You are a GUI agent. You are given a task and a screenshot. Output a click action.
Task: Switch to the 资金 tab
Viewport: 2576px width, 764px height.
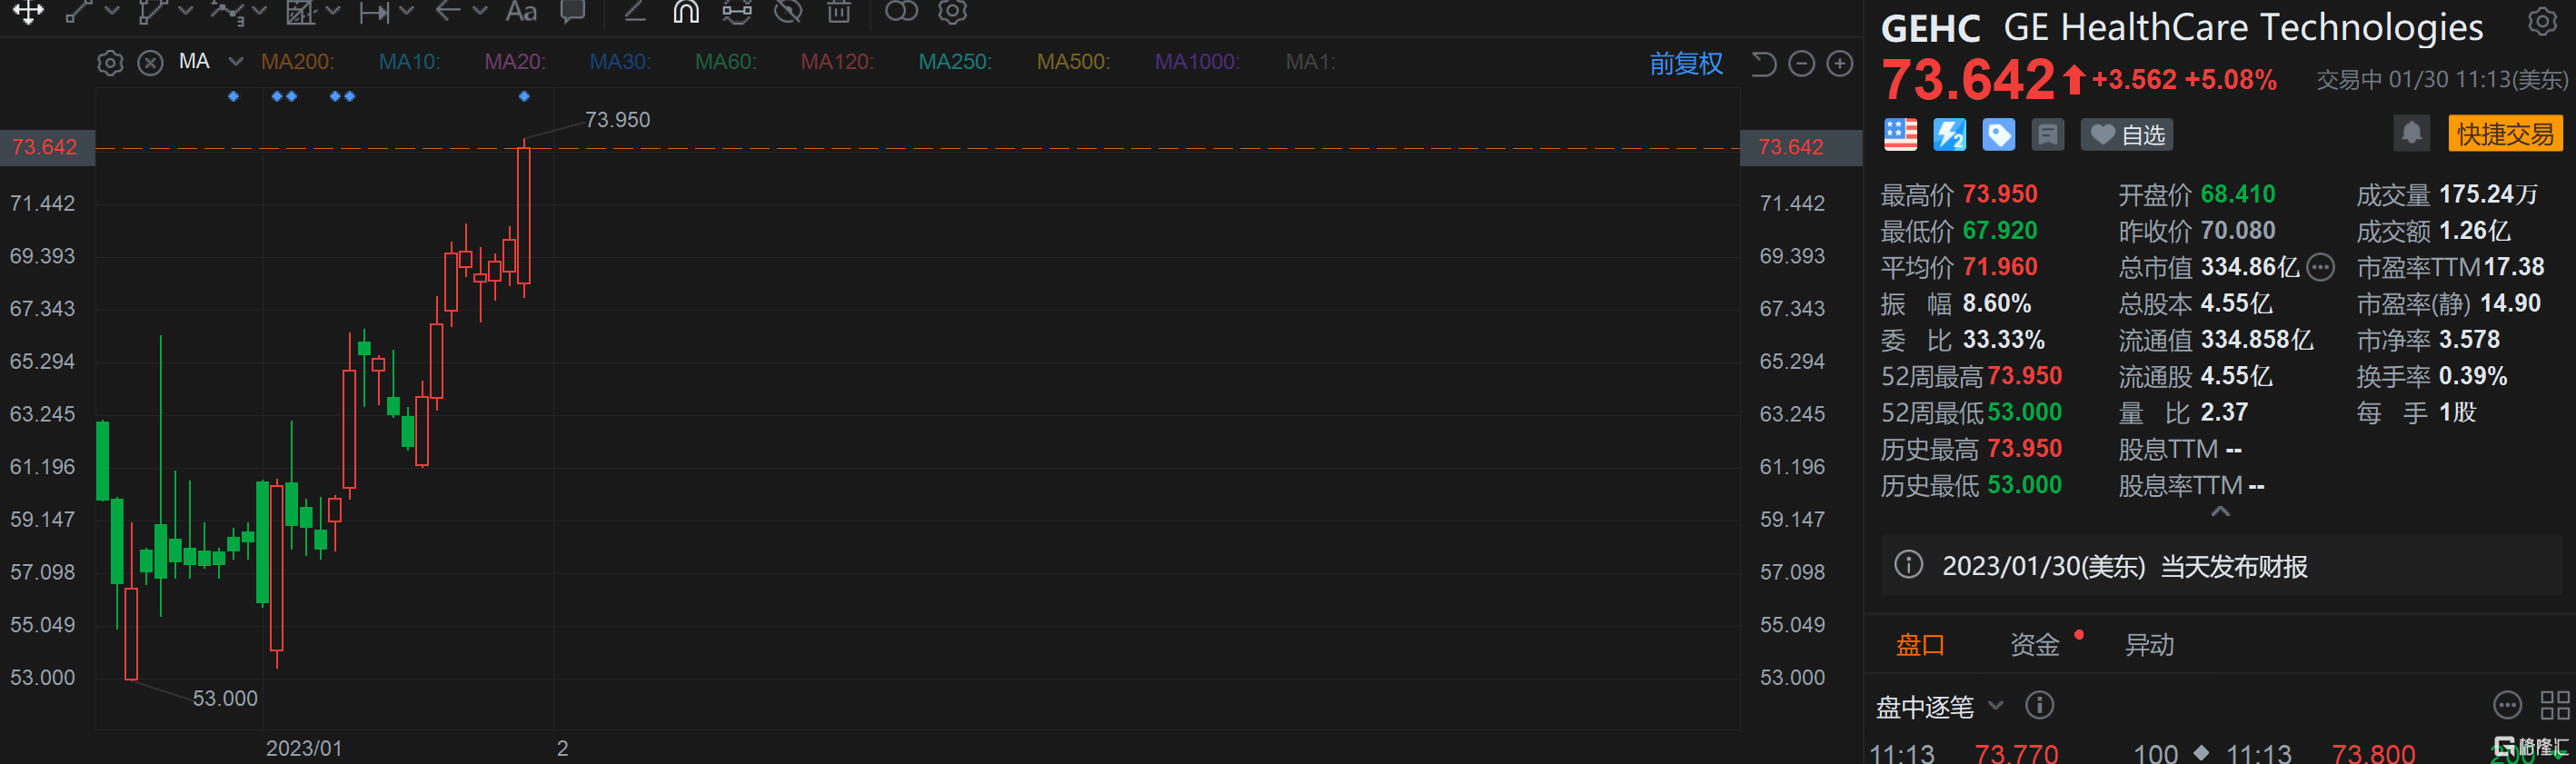[2034, 645]
